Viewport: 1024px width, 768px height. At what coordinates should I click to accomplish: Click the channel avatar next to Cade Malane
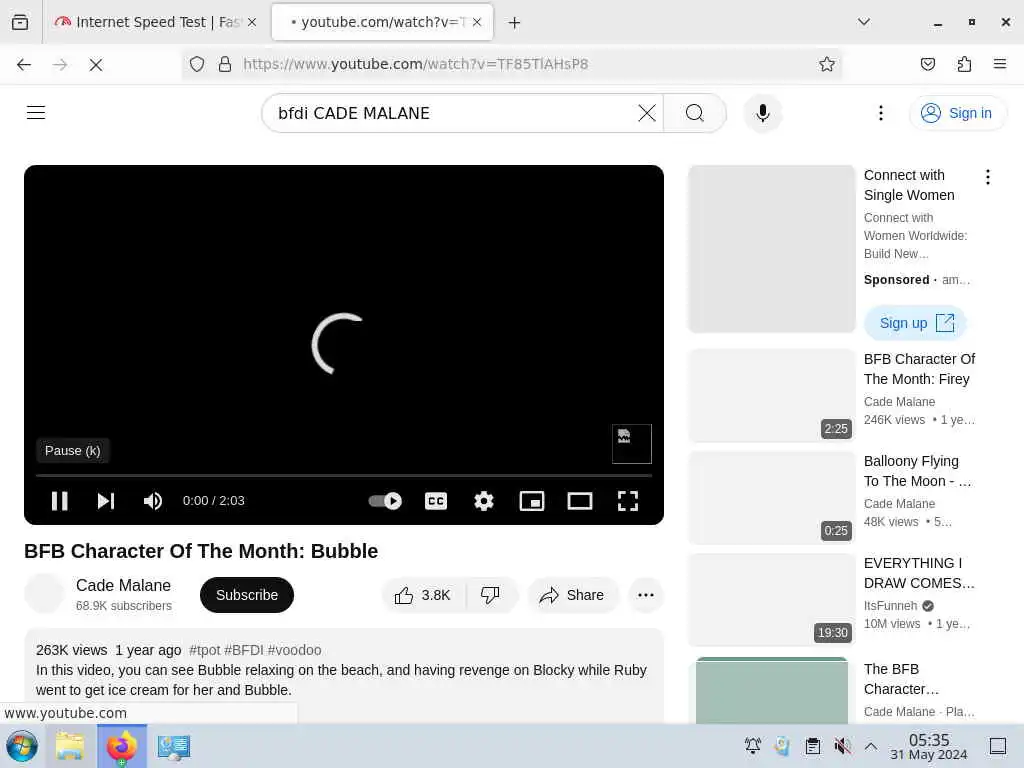click(x=44, y=593)
